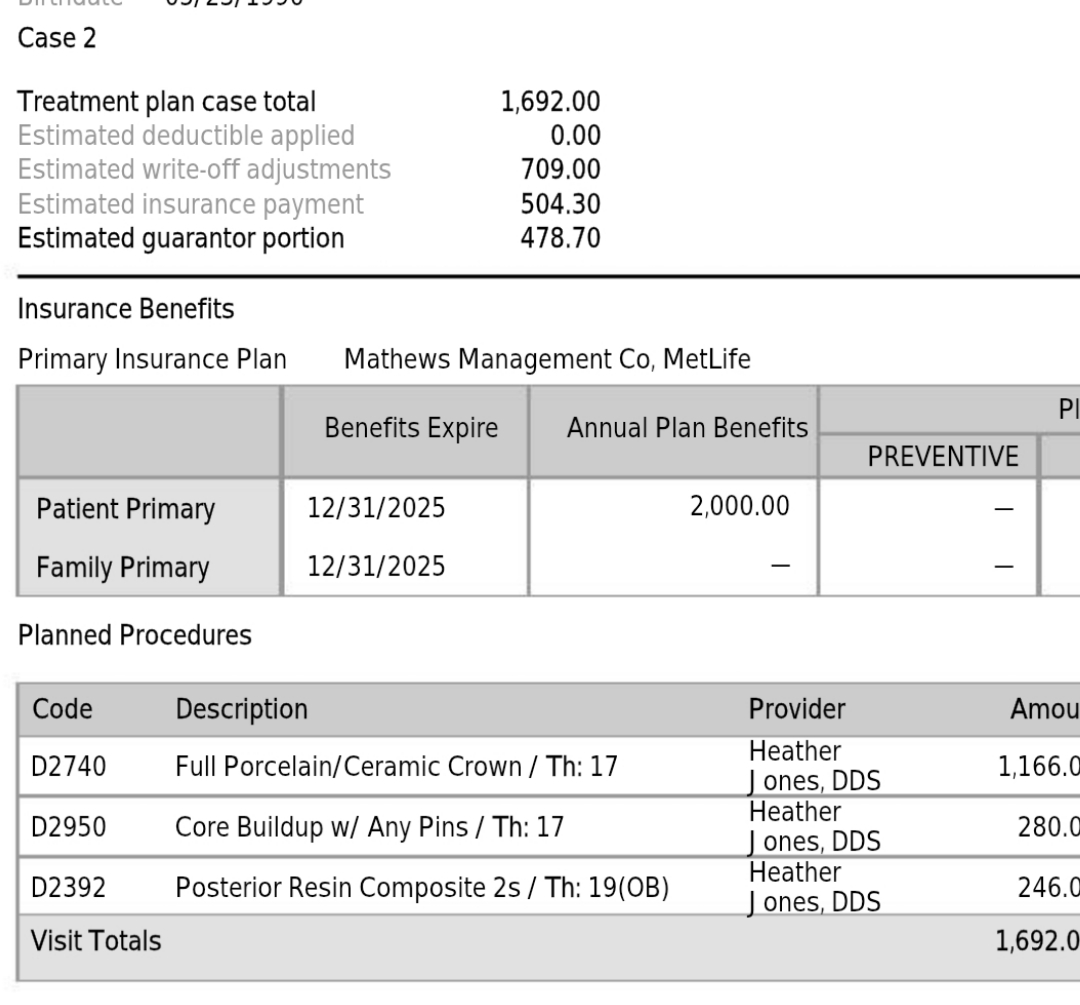Viewport: 1080px width, 1005px height.
Task: Select the Estimated insurance payment amount 504.30
Action: point(561,204)
